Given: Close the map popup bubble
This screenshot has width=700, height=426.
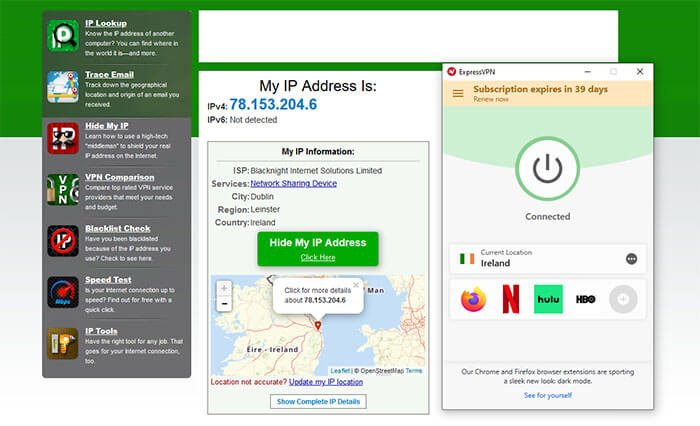Looking at the screenshot, I should click(356, 285).
